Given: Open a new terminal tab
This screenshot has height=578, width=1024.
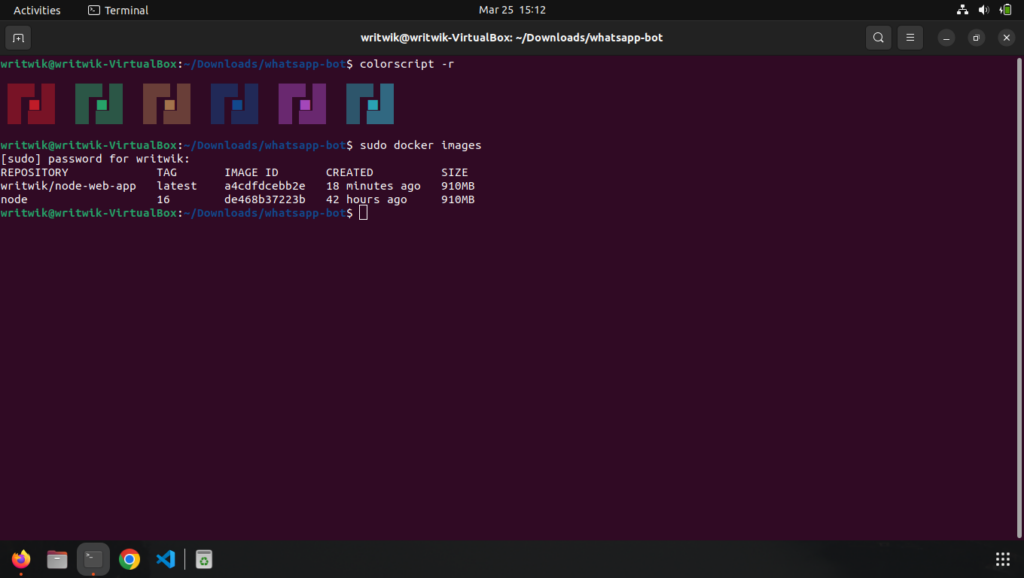Looking at the screenshot, I should [x=17, y=37].
